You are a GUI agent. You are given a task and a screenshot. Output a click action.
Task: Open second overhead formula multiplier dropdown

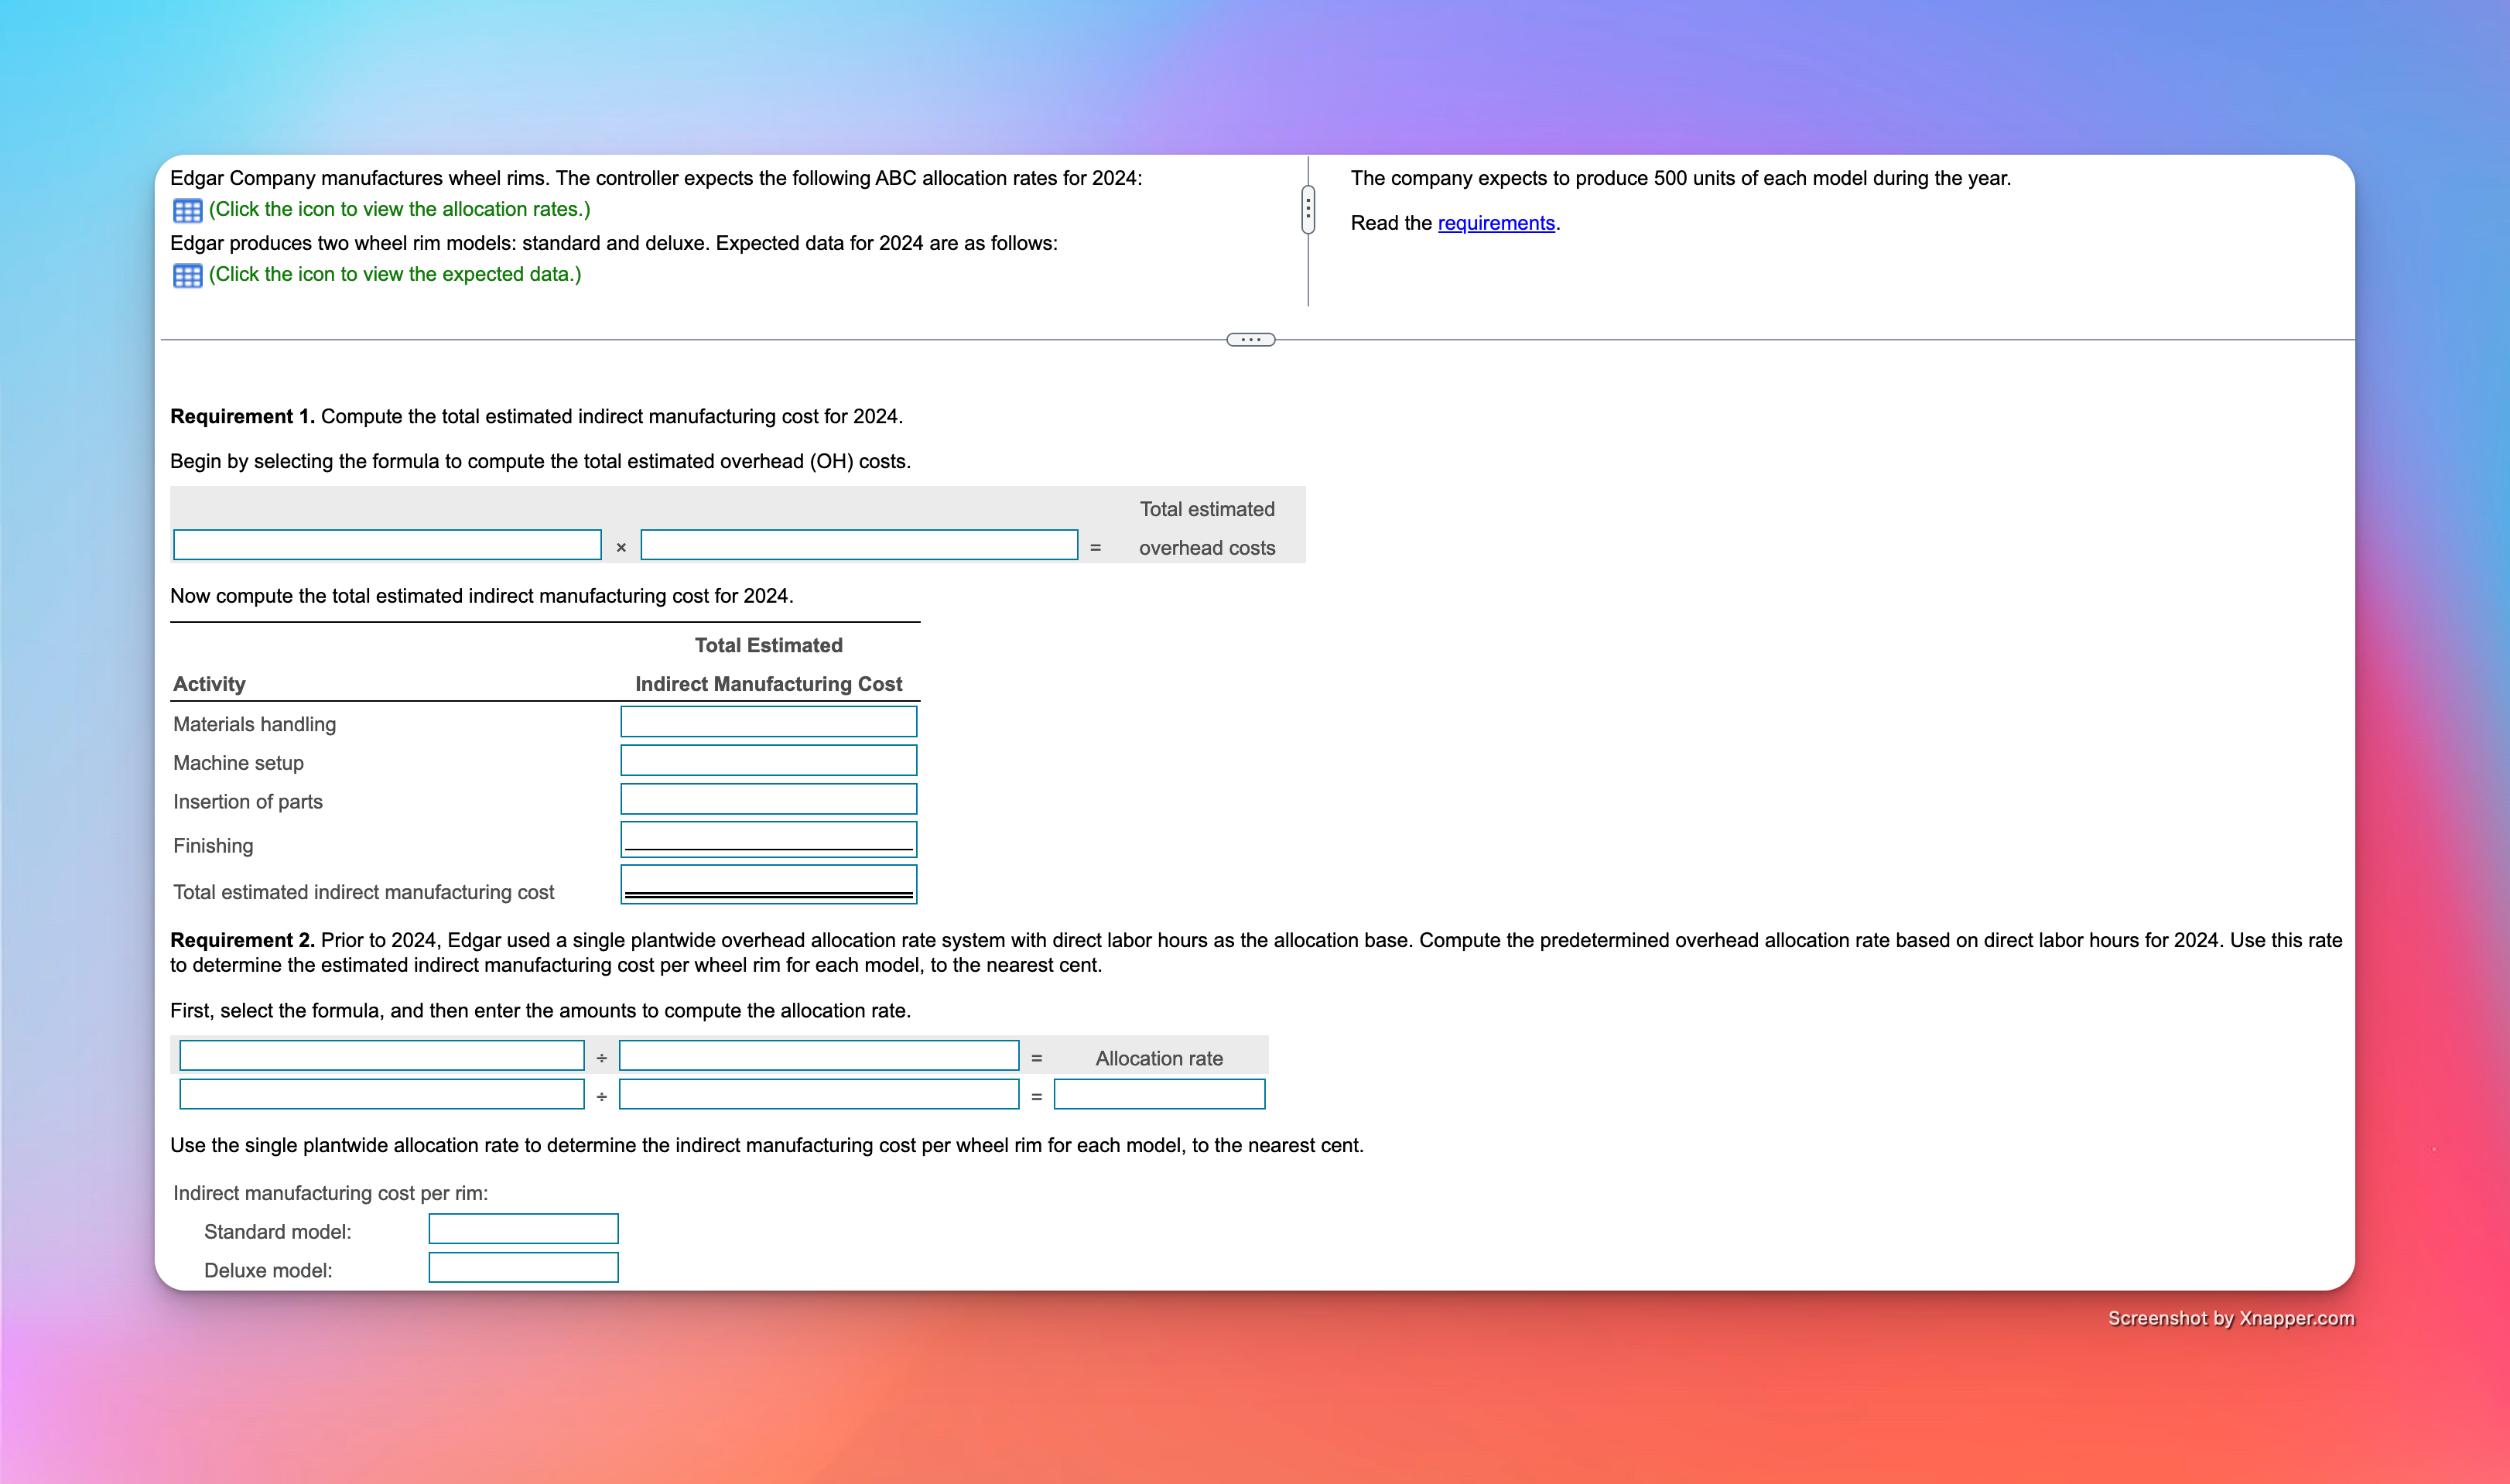point(858,545)
